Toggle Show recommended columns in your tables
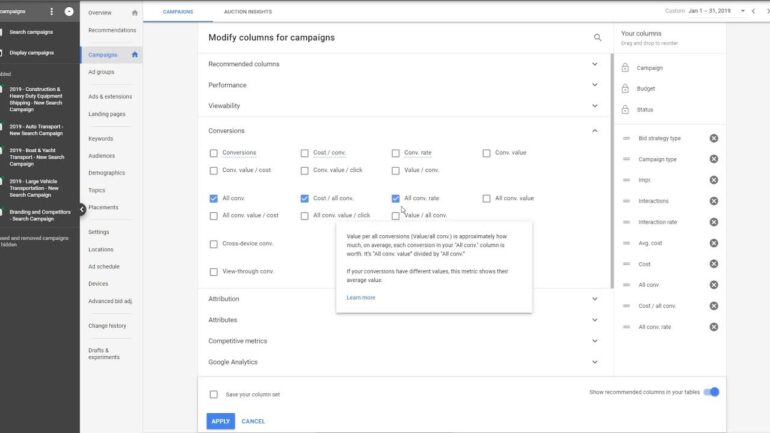This screenshot has height=433, width=770. click(711, 392)
